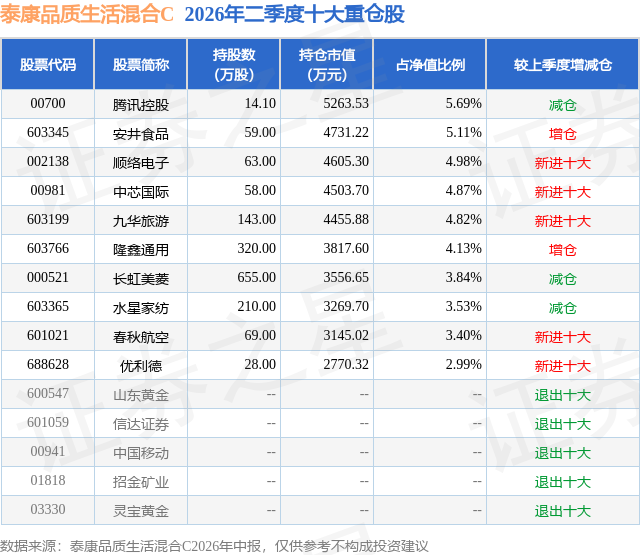Click the 较上季度增减仓 column header

[563, 64]
